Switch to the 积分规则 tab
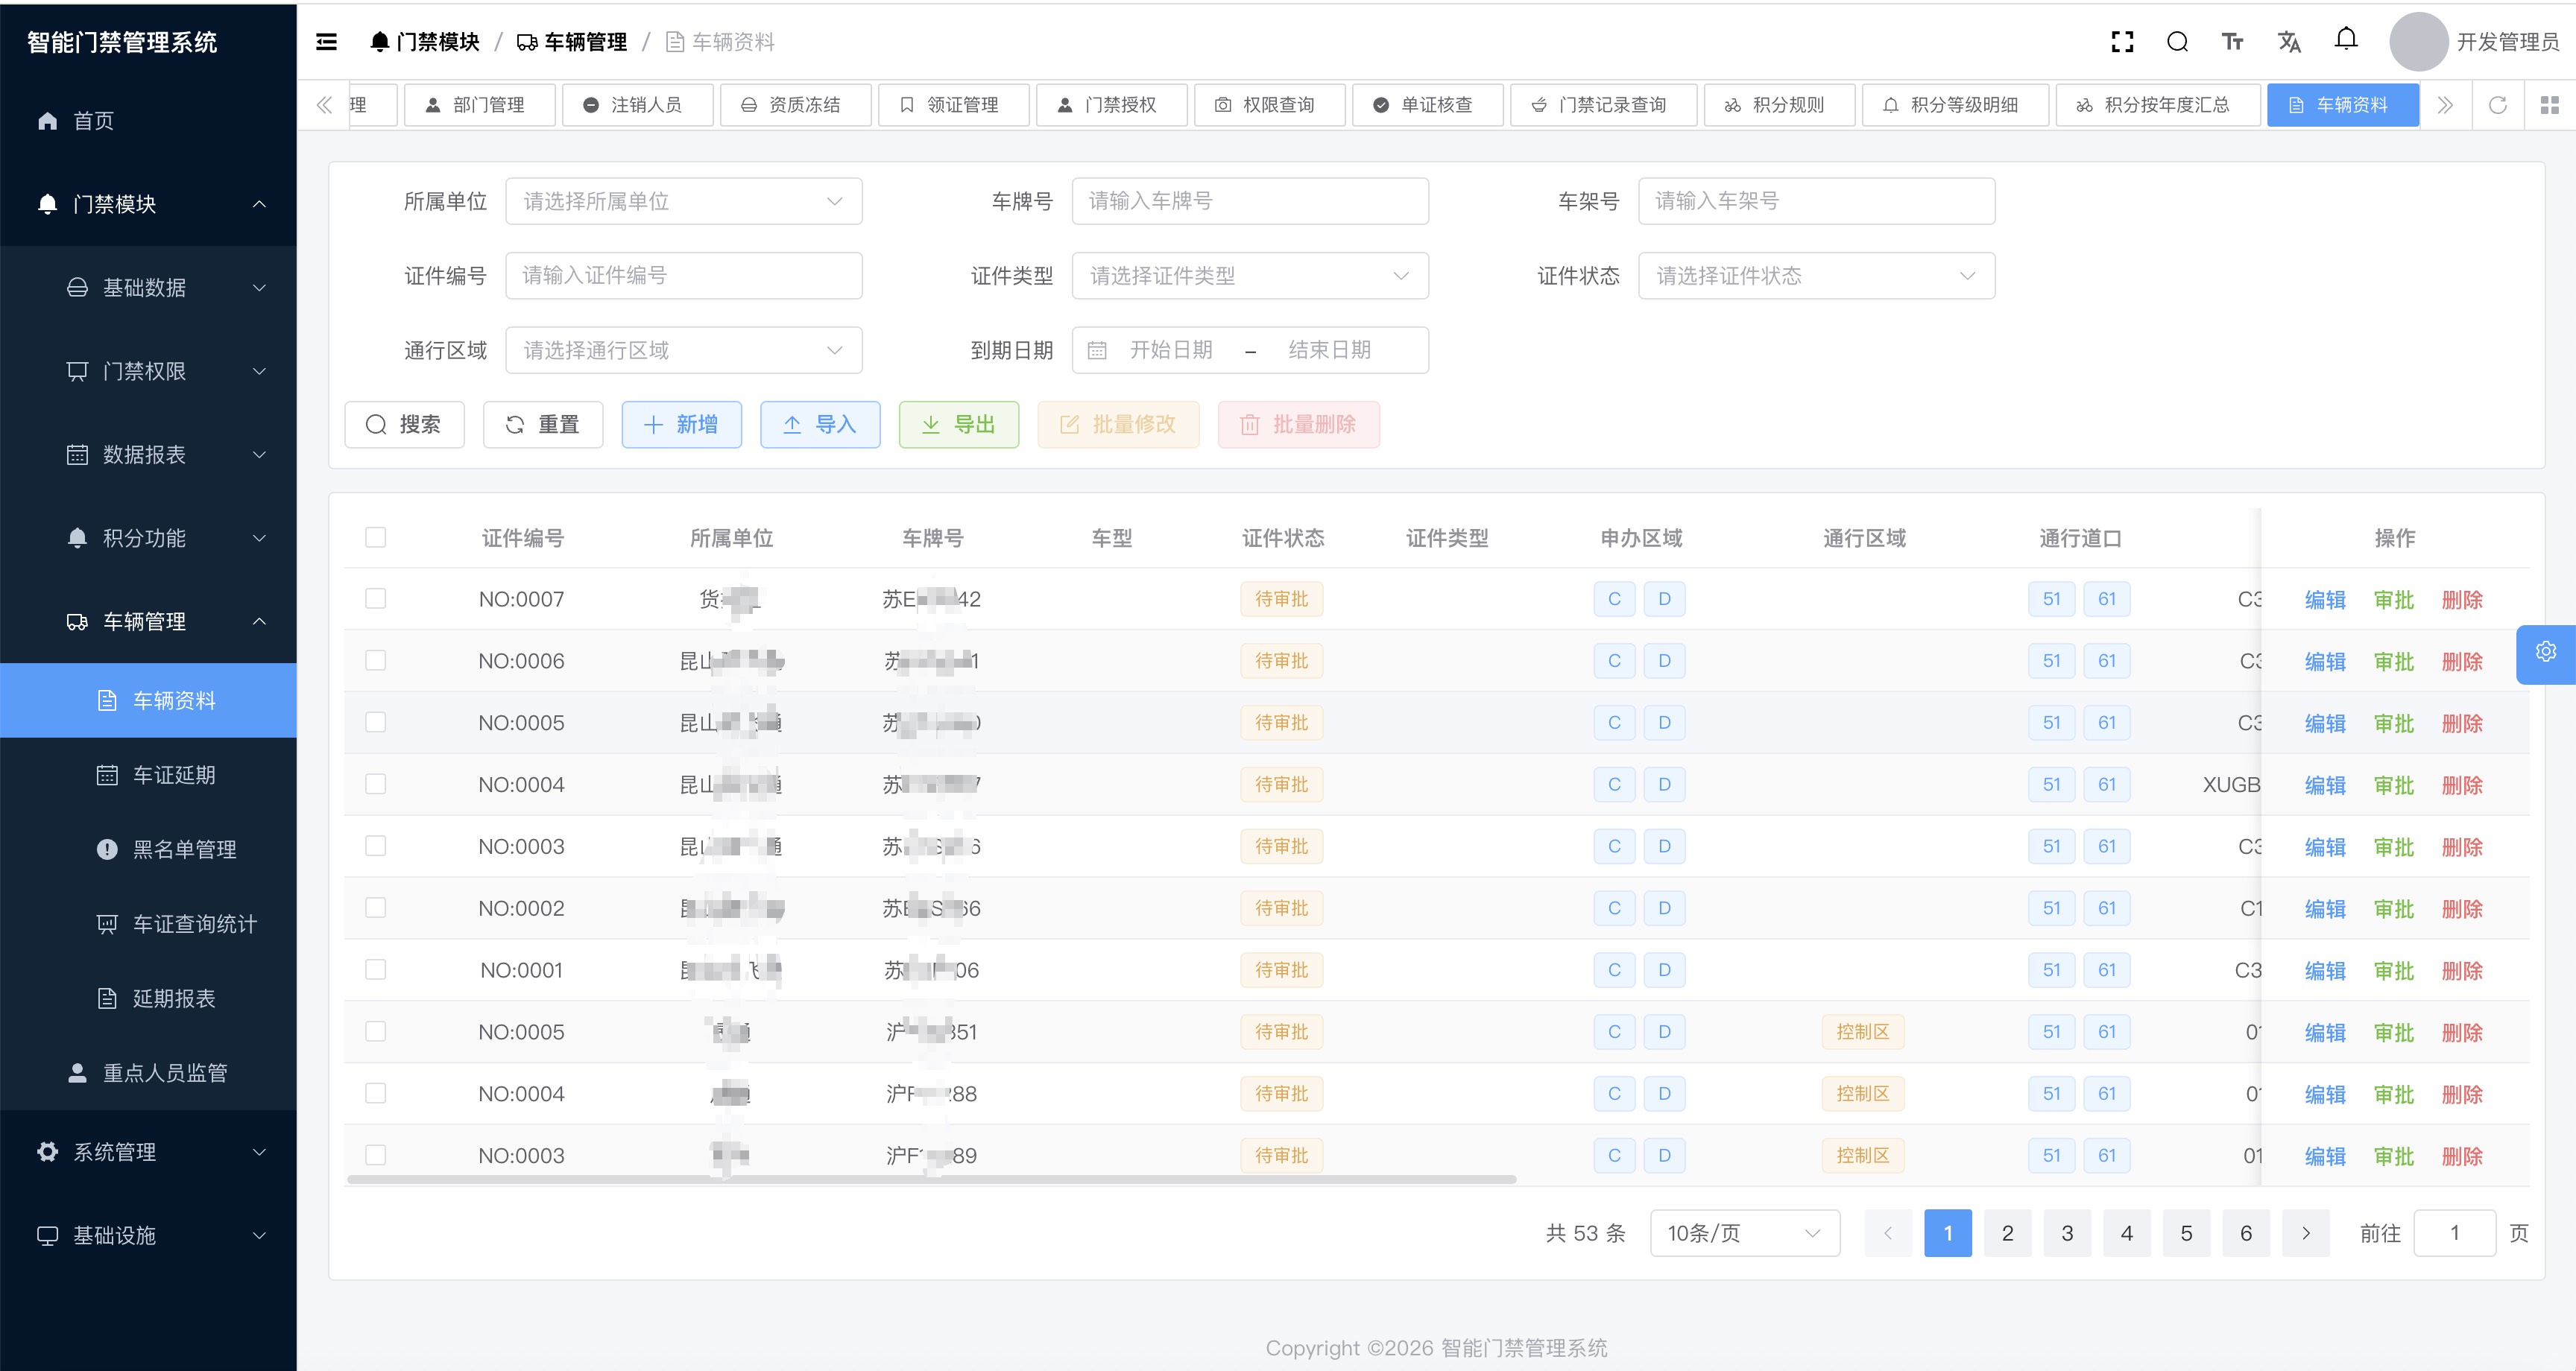 coord(1779,105)
